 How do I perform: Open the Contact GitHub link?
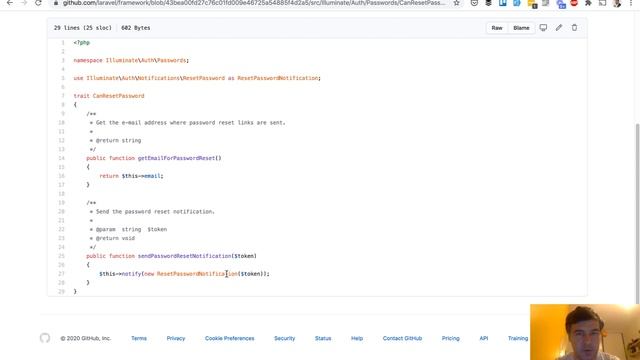[402, 338]
